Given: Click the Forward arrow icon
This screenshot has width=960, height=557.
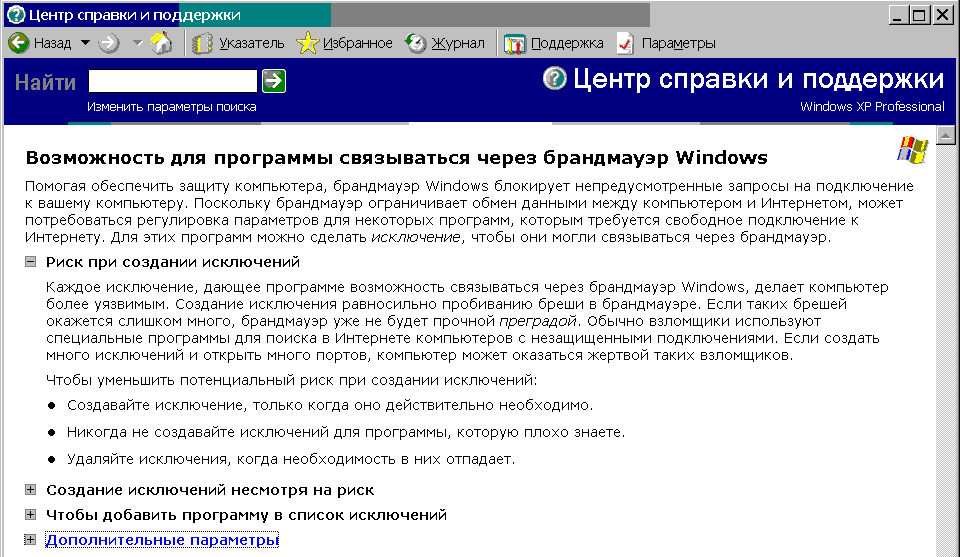Looking at the screenshot, I should tap(109, 43).
